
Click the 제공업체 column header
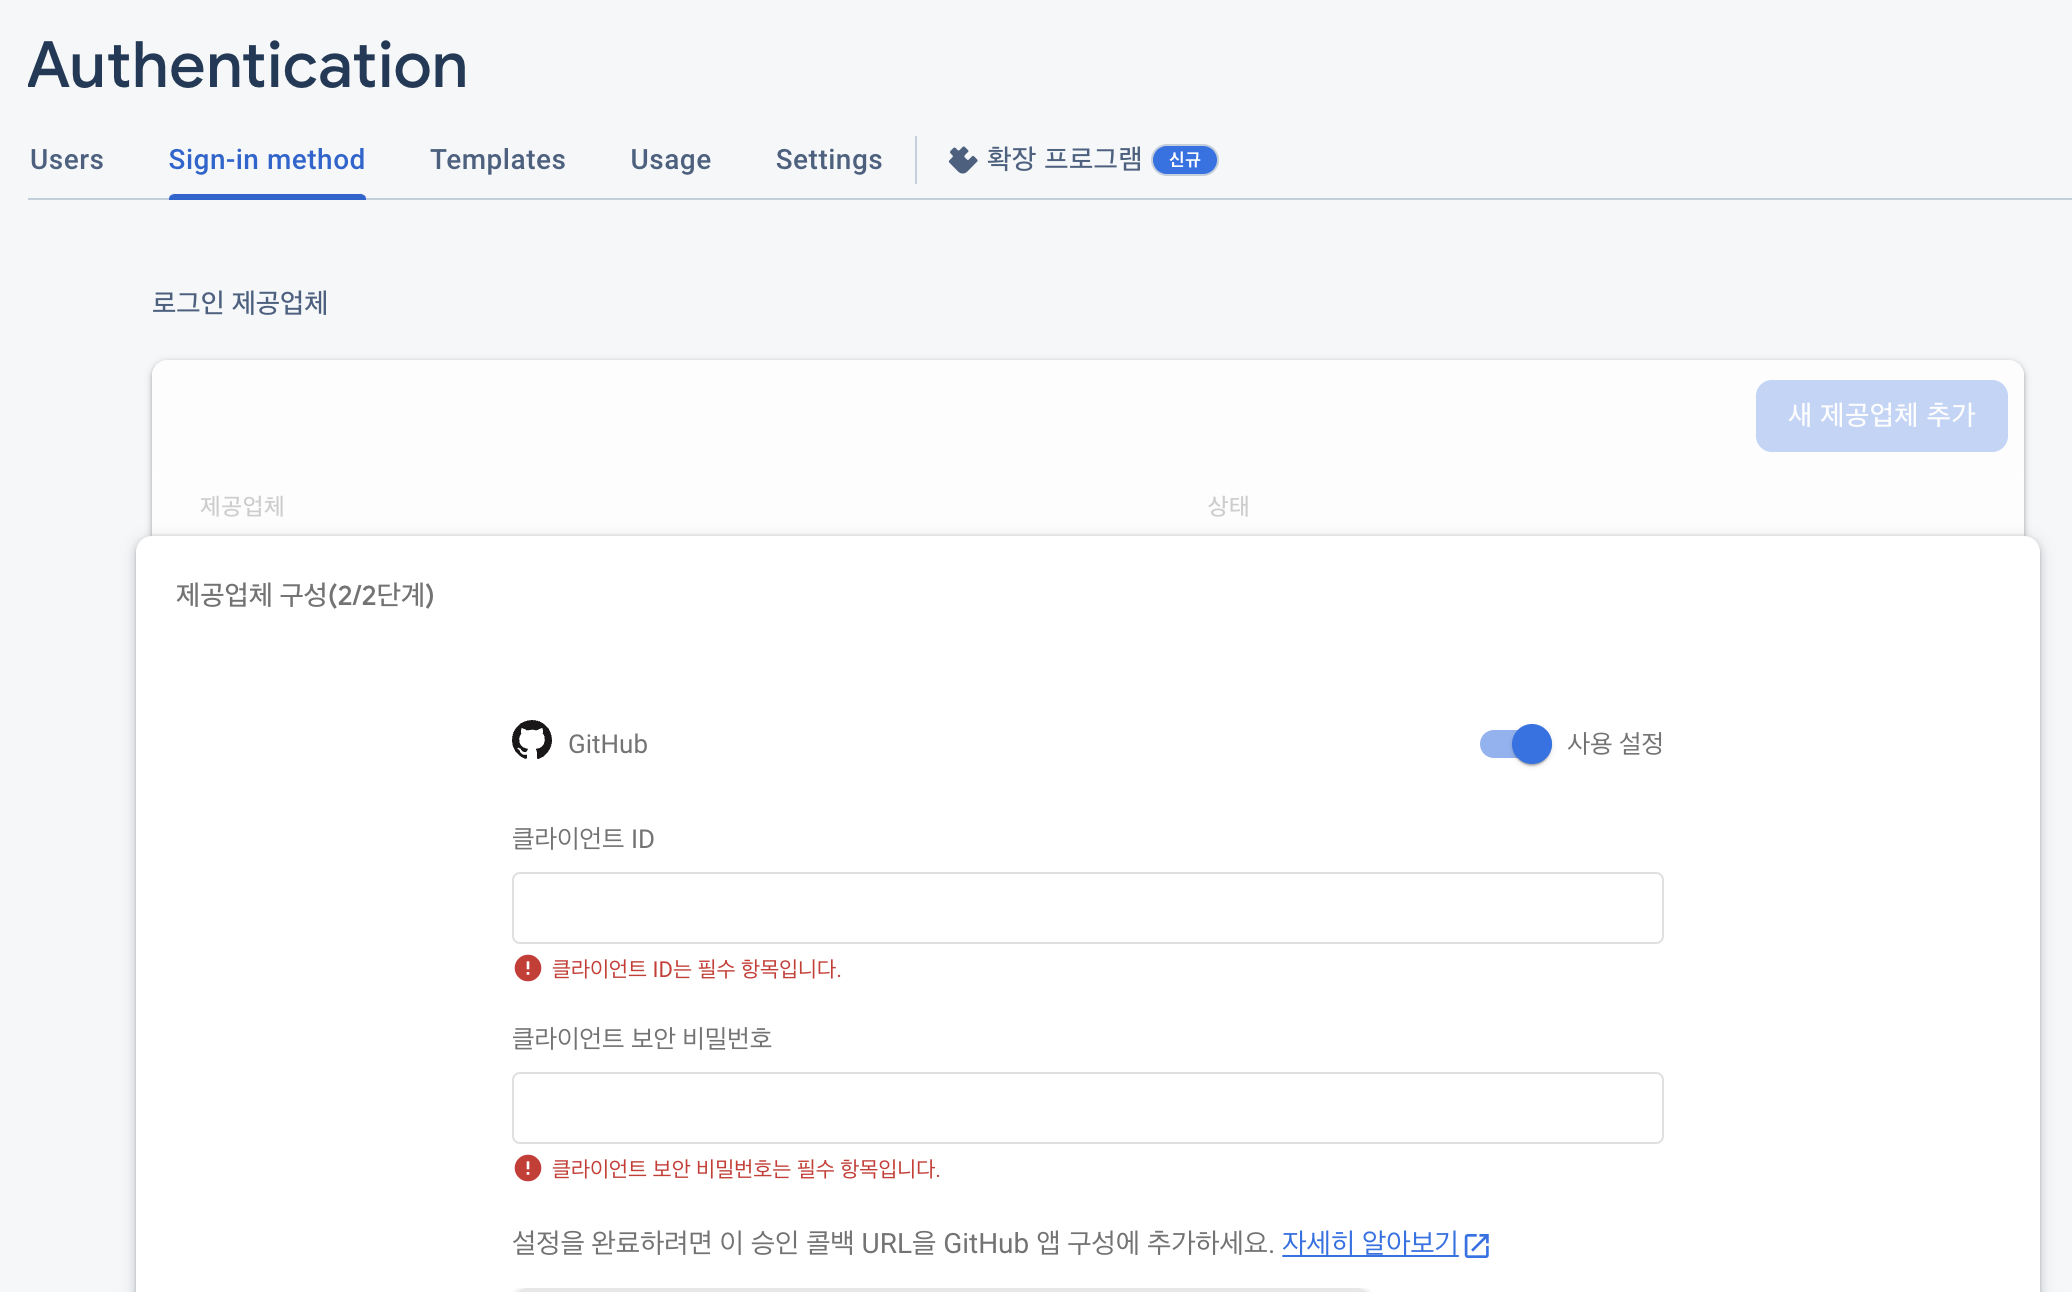[x=242, y=506]
